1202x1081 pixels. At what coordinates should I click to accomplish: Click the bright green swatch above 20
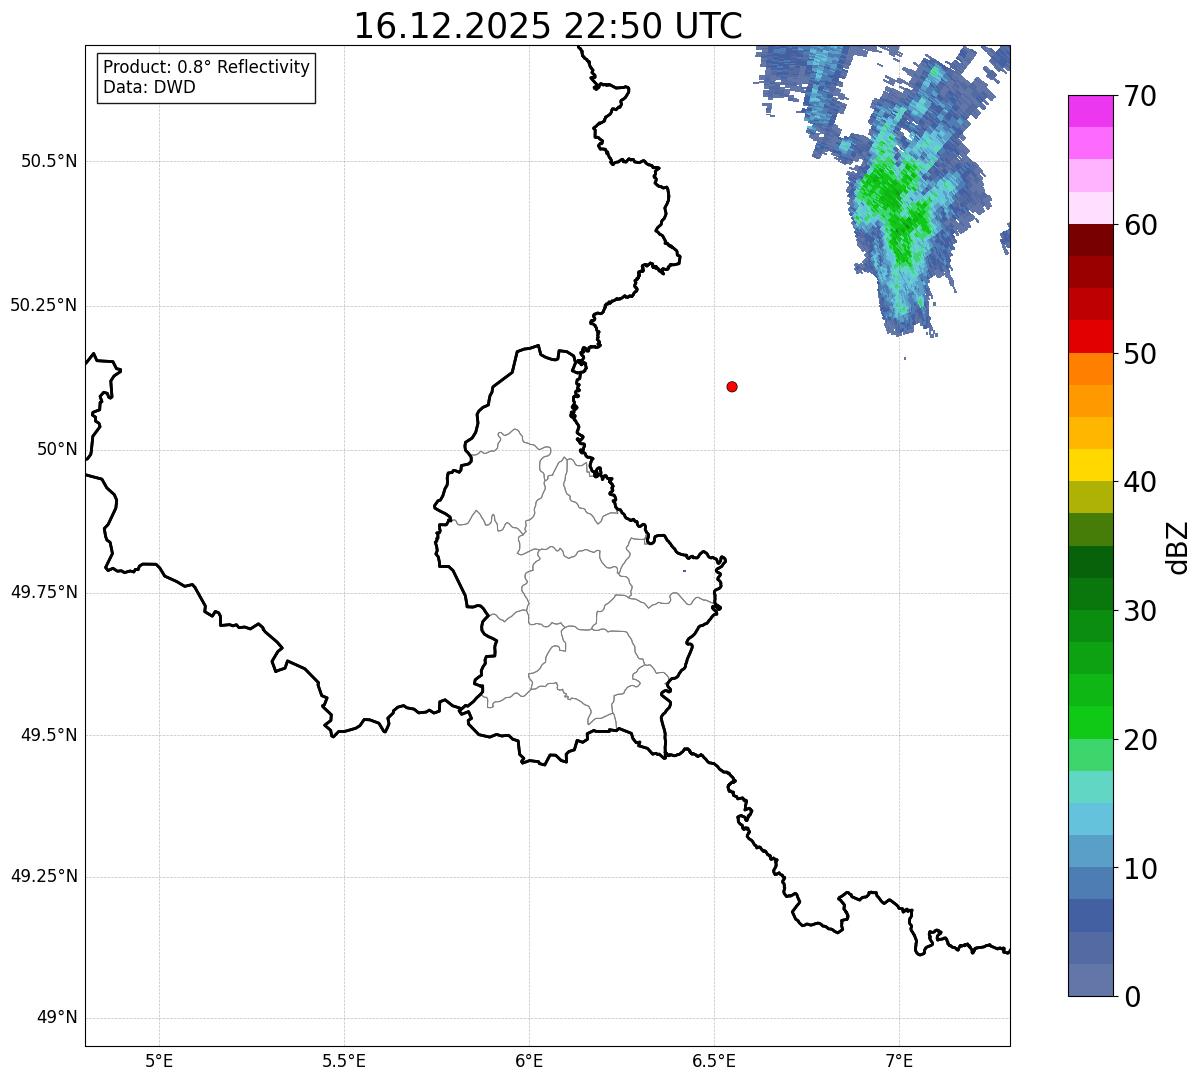[x=1091, y=722]
